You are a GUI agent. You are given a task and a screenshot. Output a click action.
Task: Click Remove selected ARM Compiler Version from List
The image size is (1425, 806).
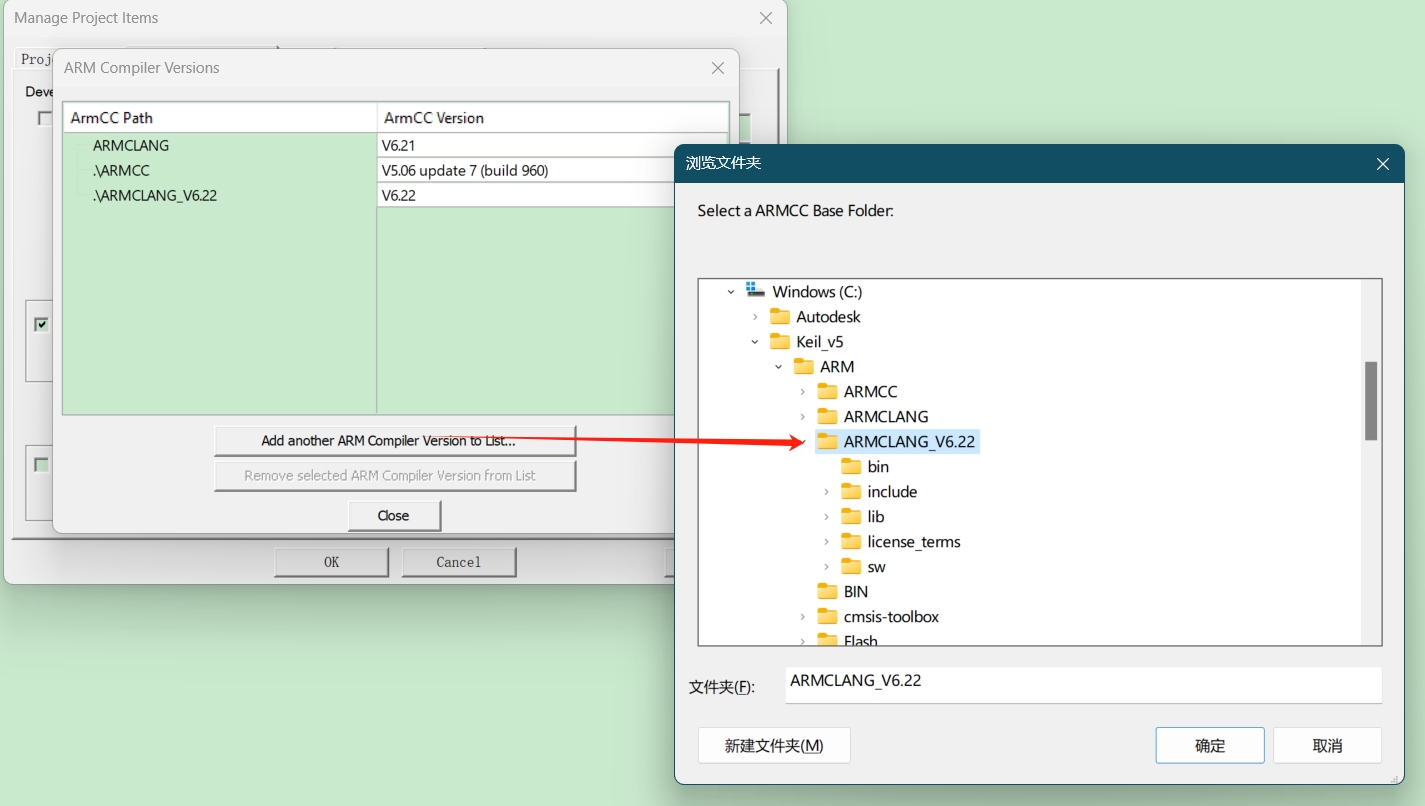tap(395, 476)
